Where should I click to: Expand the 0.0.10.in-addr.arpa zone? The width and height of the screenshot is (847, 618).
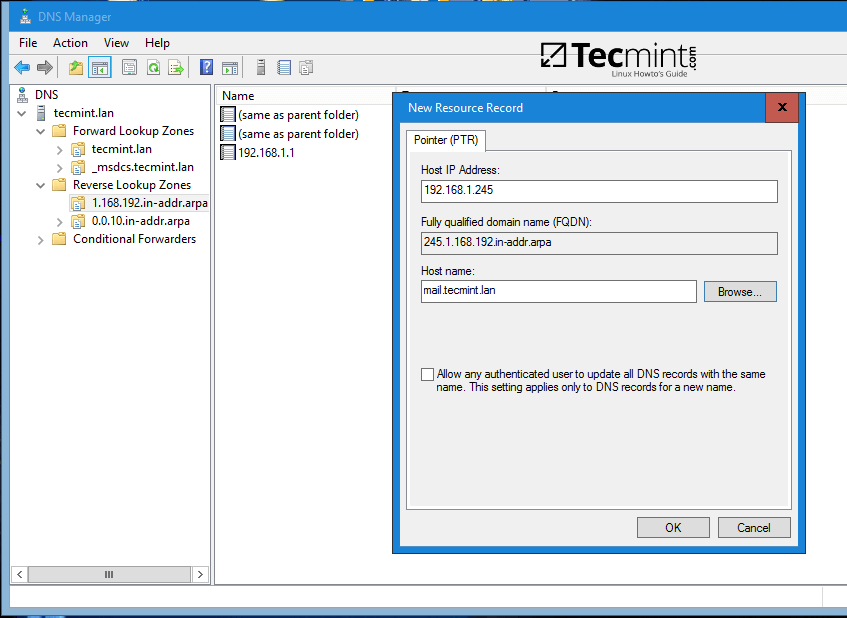[58, 220]
